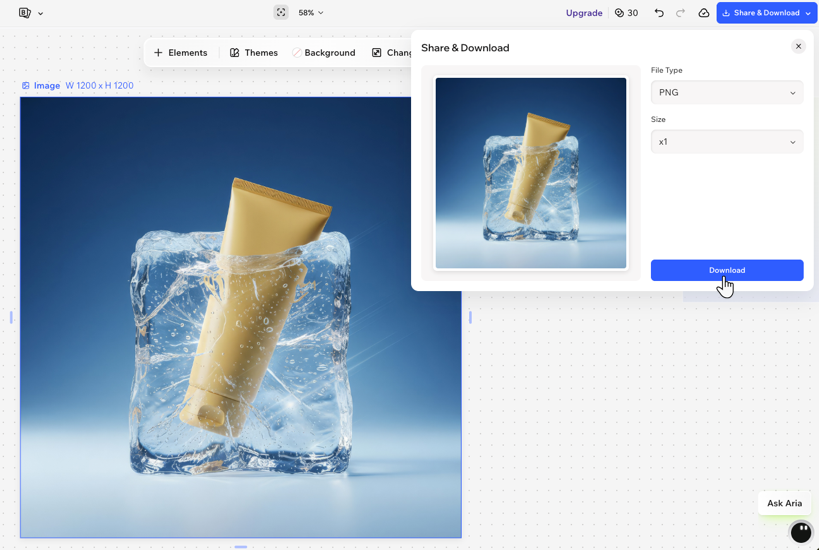The height and width of the screenshot is (550, 819).
Task: Click the undo arrow icon
Action: [x=659, y=13]
